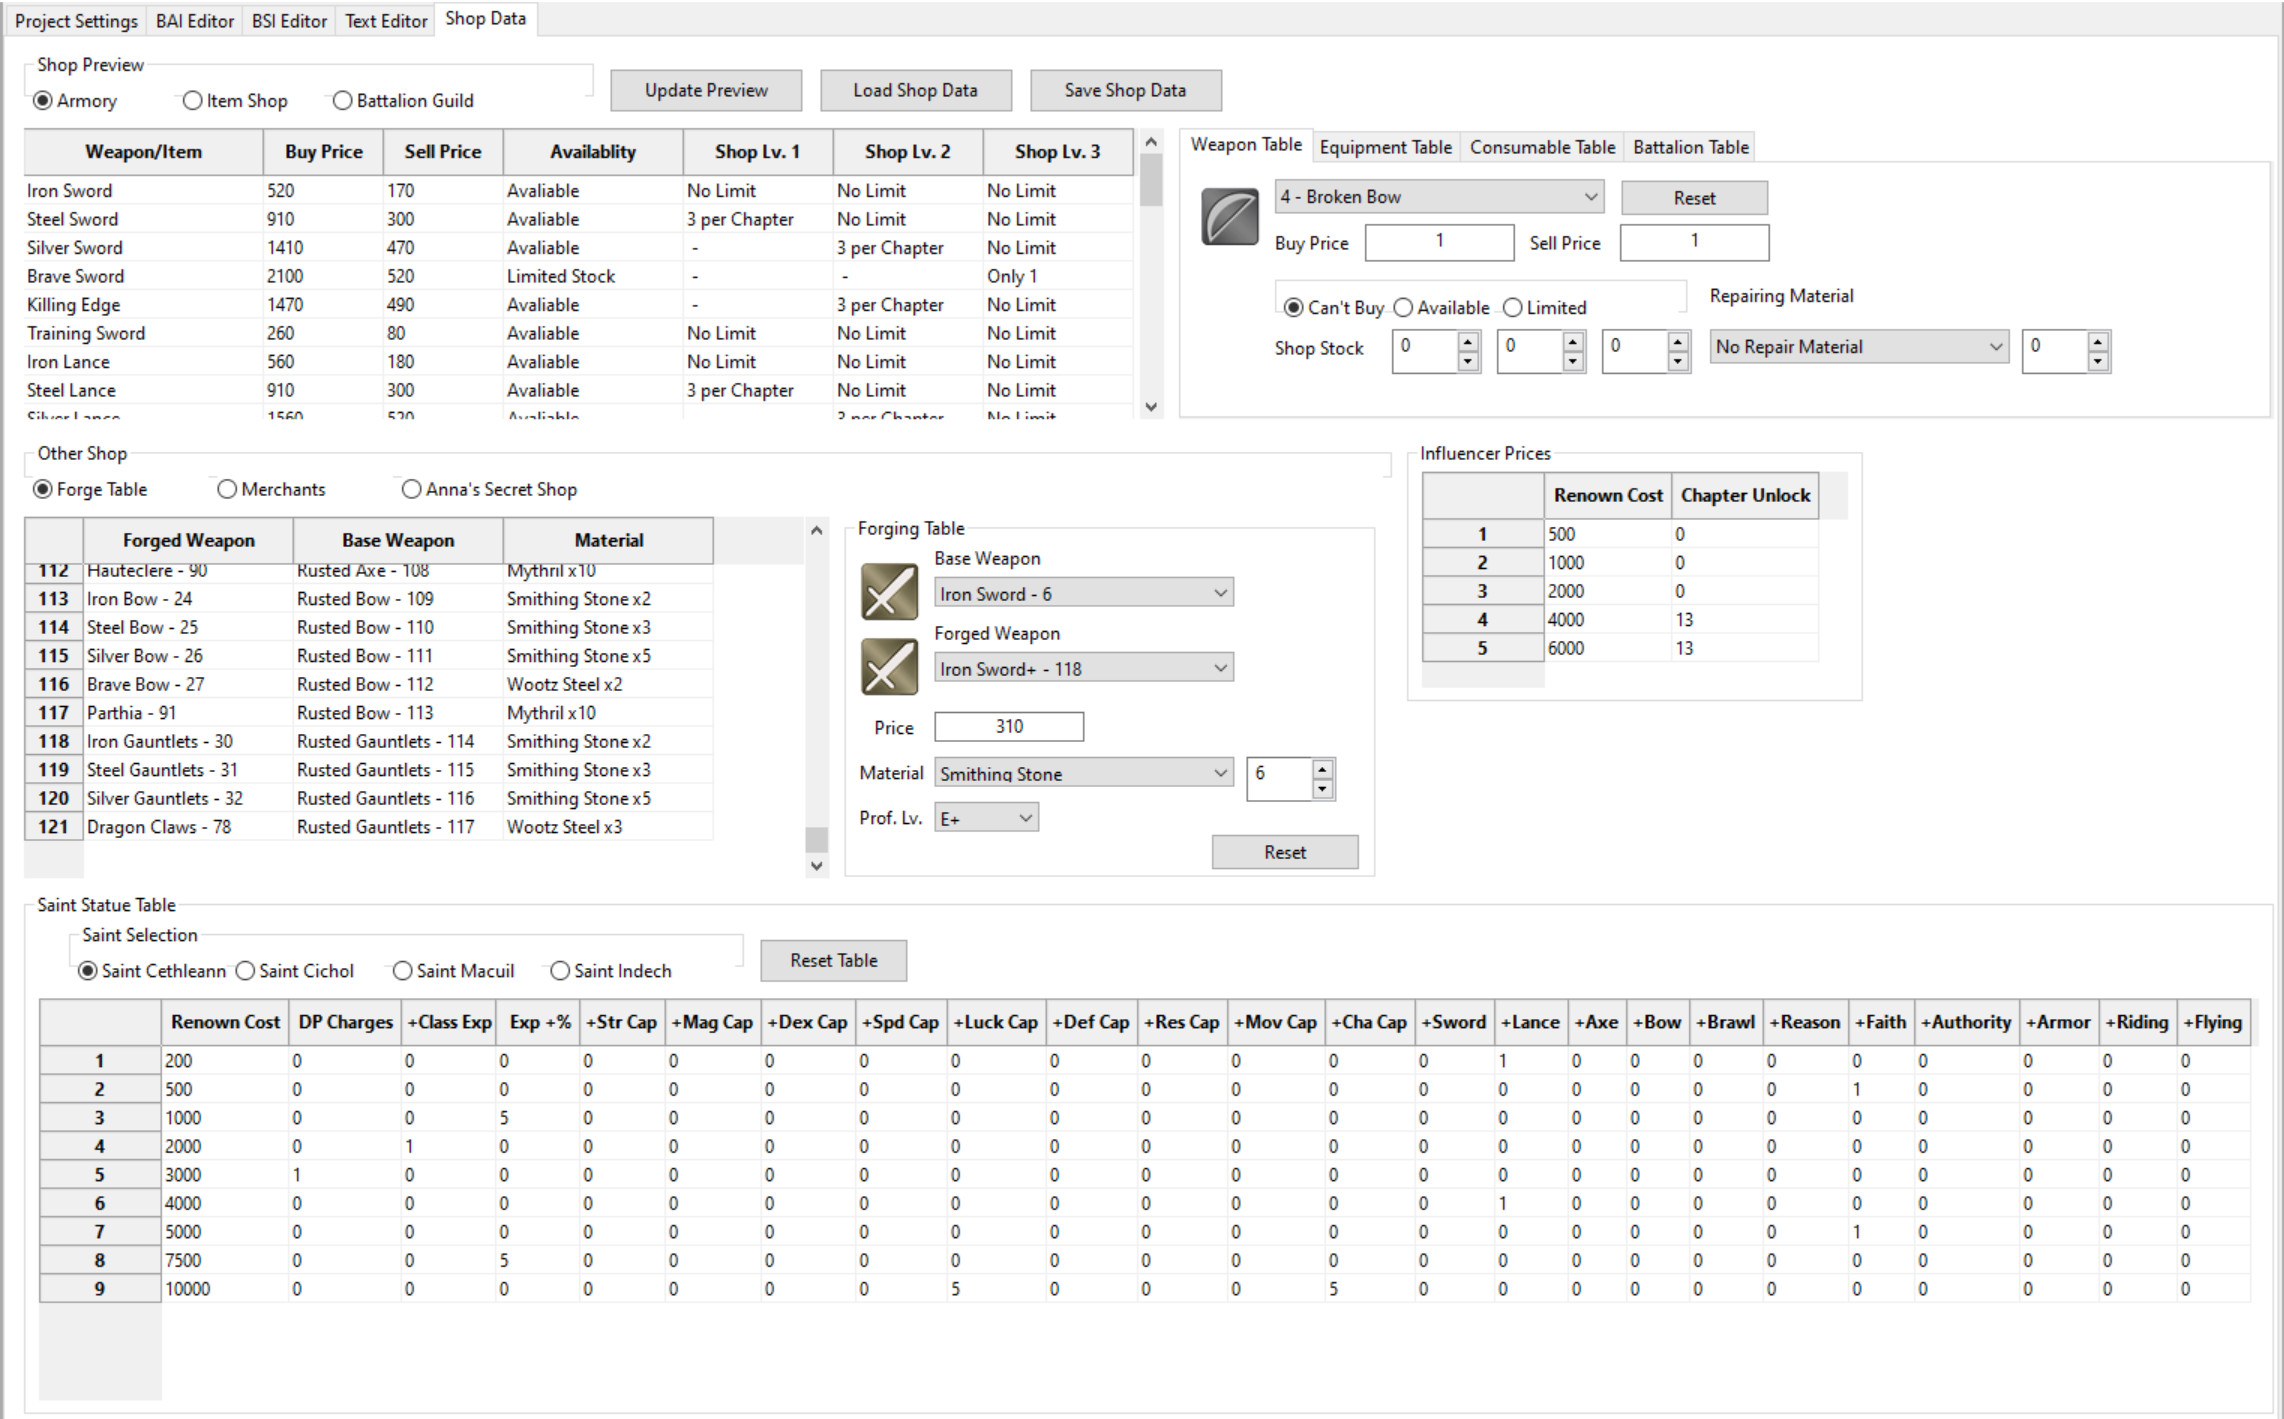Switch to the Equipment Table tab
Image resolution: width=2284 pixels, height=1419 pixels.
click(x=1386, y=146)
